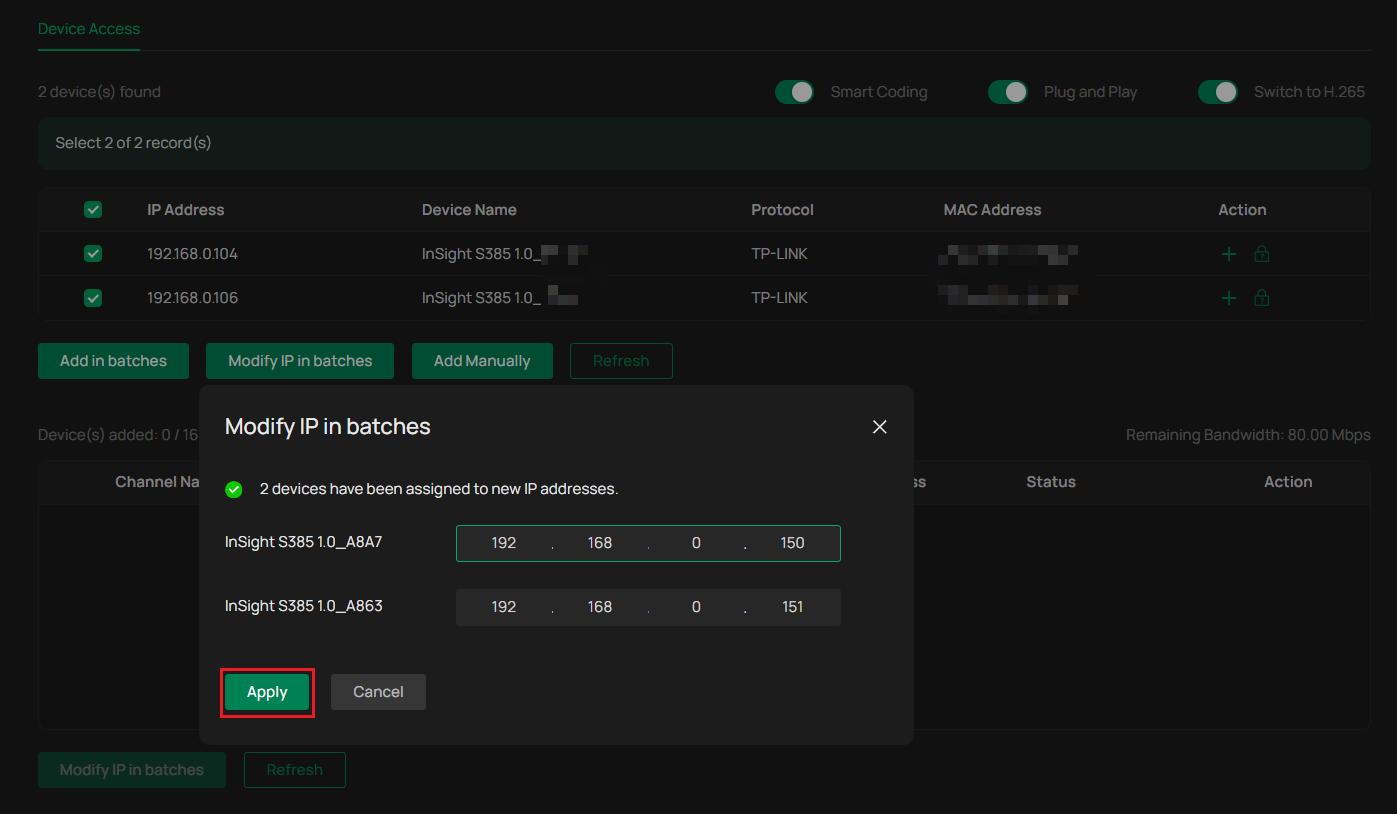Edit the second octet 168 for A863
Viewport: 1397px width, 814px height.
coord(600,607)
